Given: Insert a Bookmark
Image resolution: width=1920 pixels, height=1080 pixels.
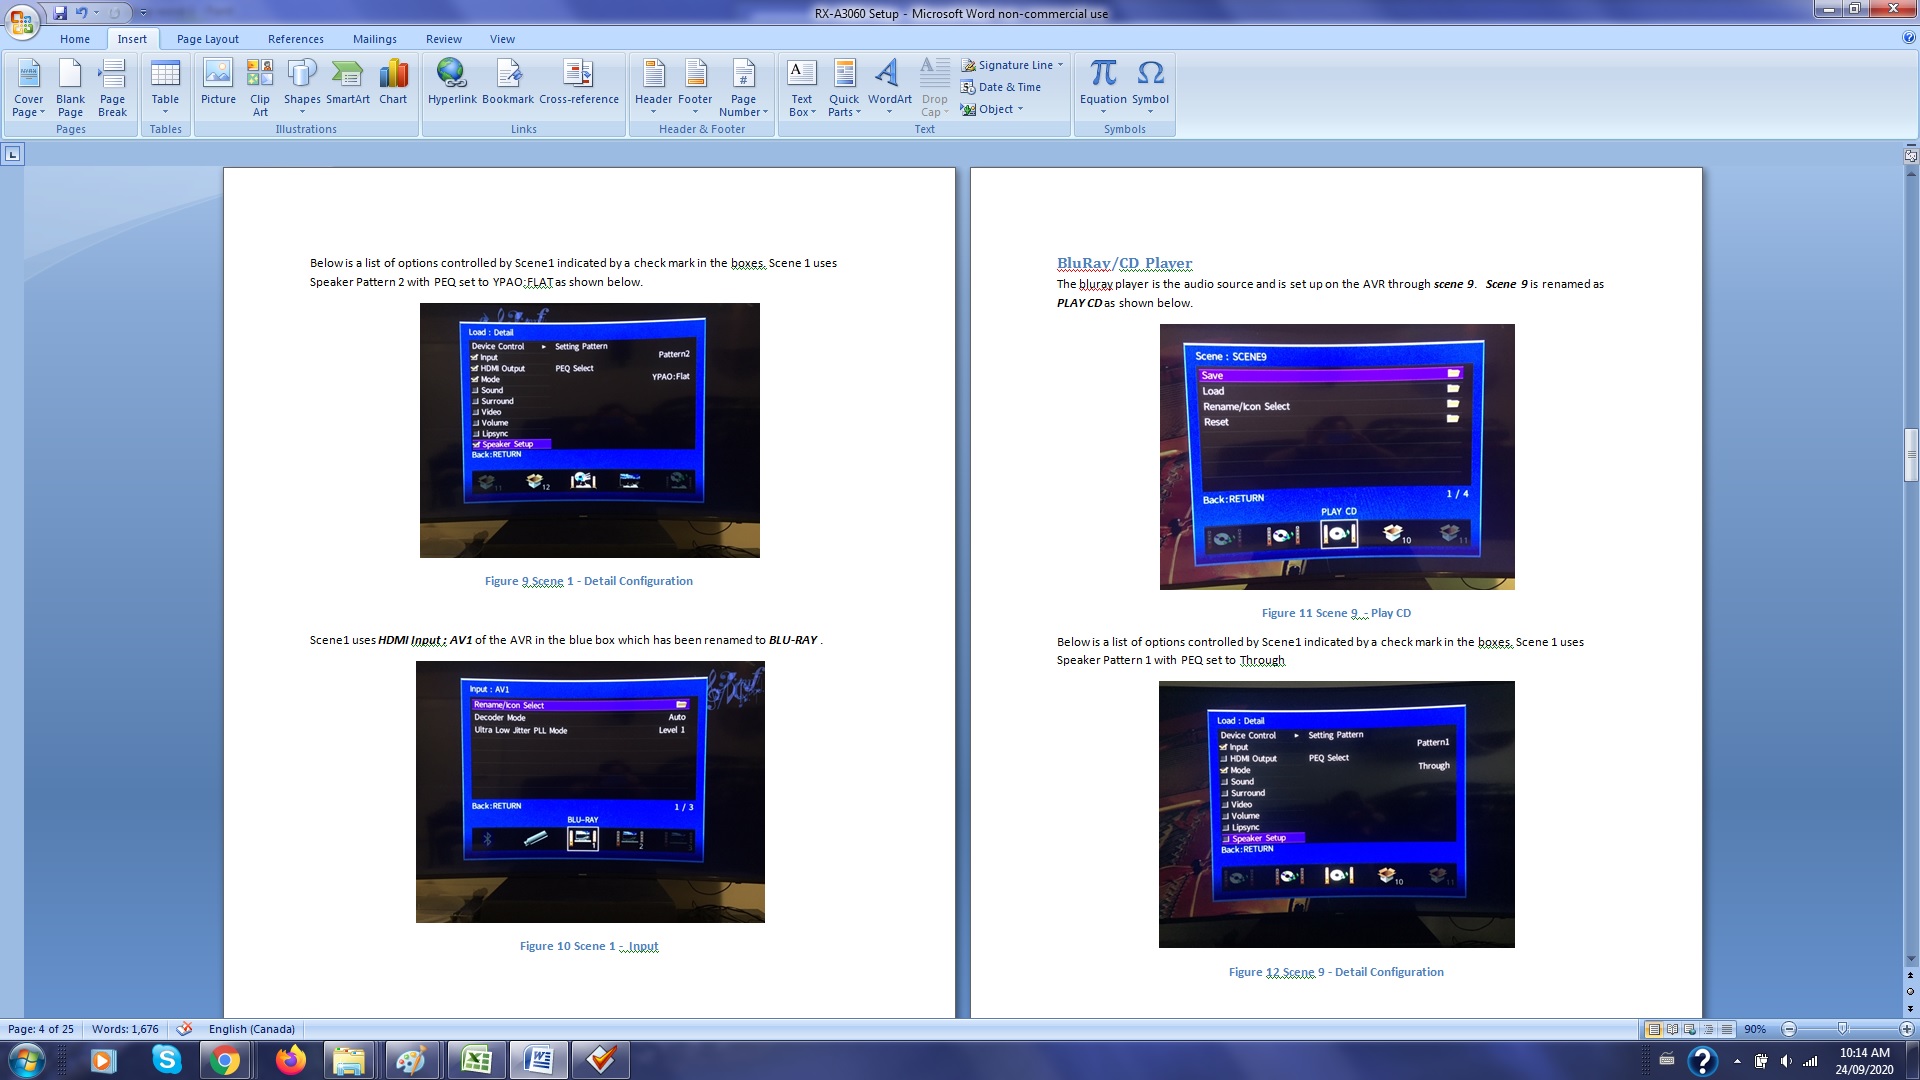Looking at the screenshot, I should click(x=508, y=82).
